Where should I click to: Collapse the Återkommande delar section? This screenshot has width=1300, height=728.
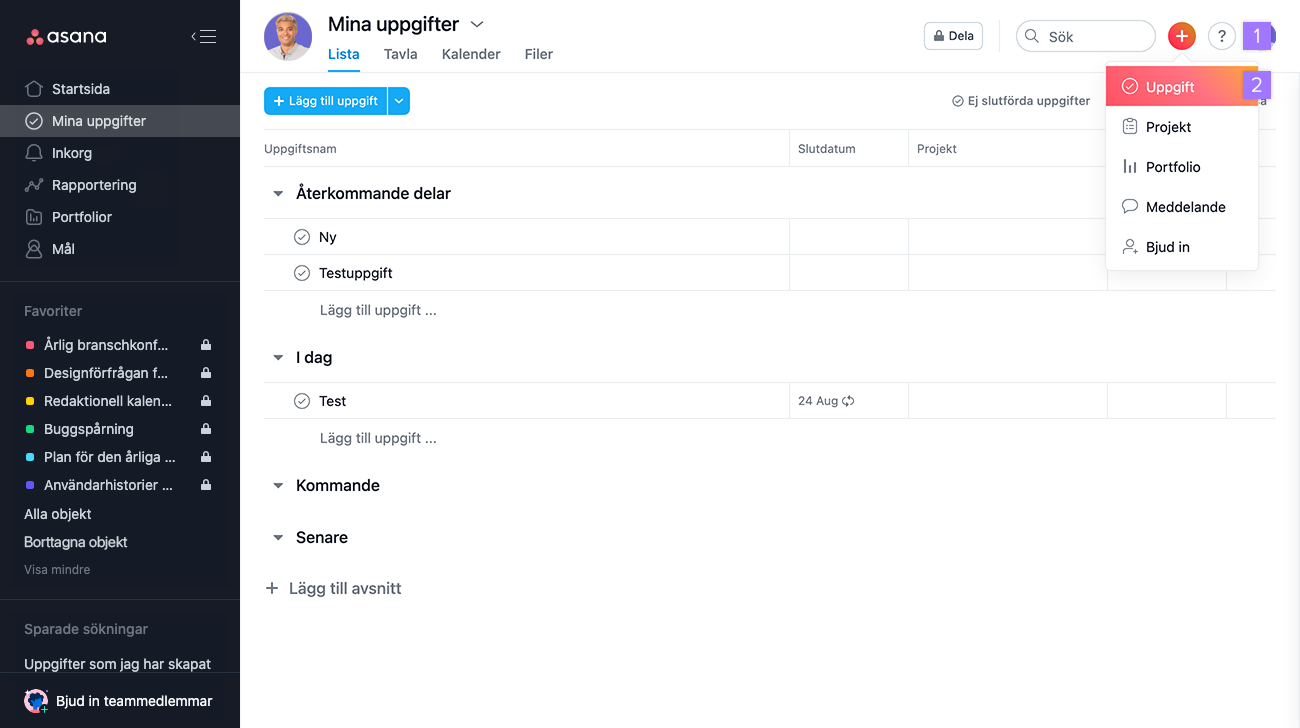pos(278,194)
